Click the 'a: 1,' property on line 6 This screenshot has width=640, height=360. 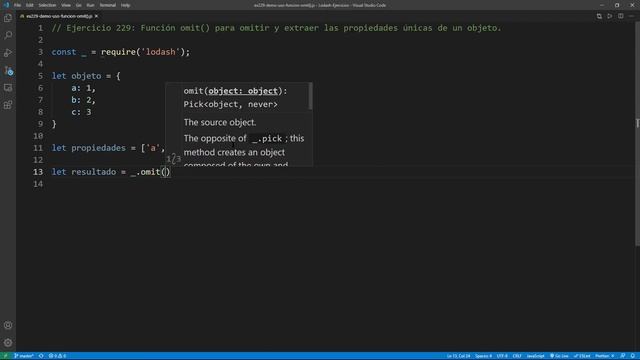click(x=83, y=88)
